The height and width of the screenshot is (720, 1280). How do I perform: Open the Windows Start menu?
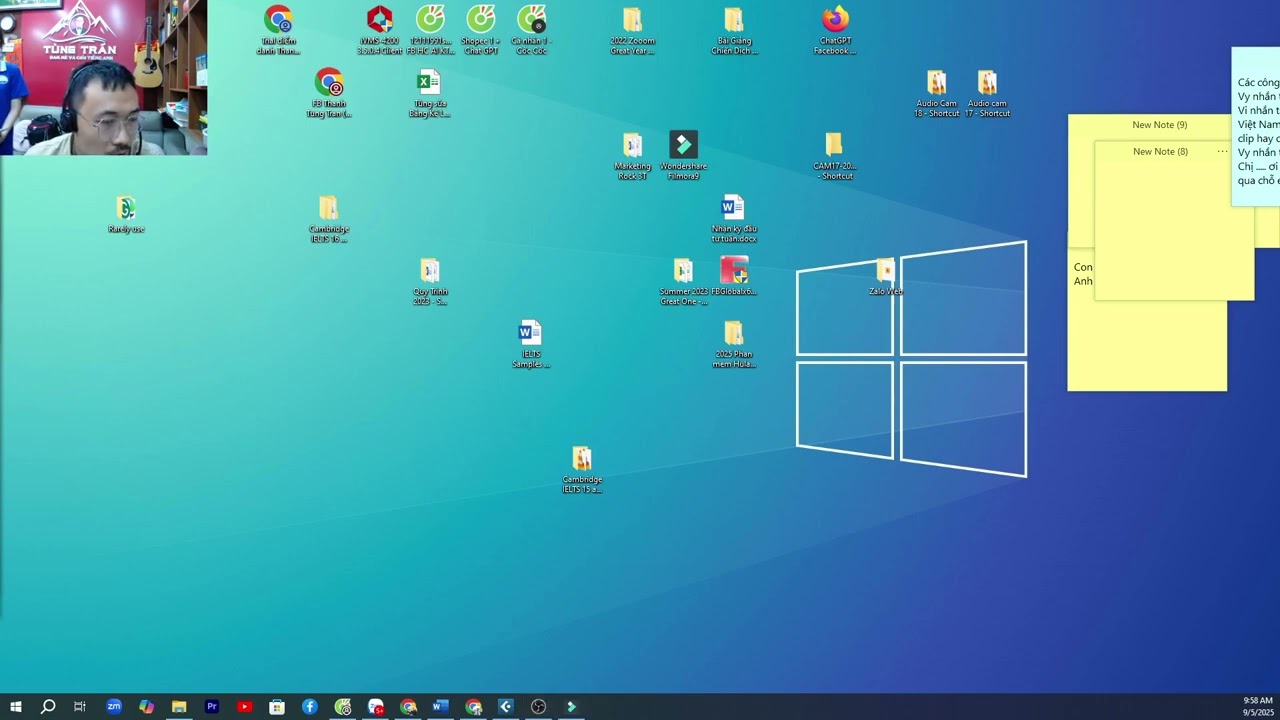15,707
